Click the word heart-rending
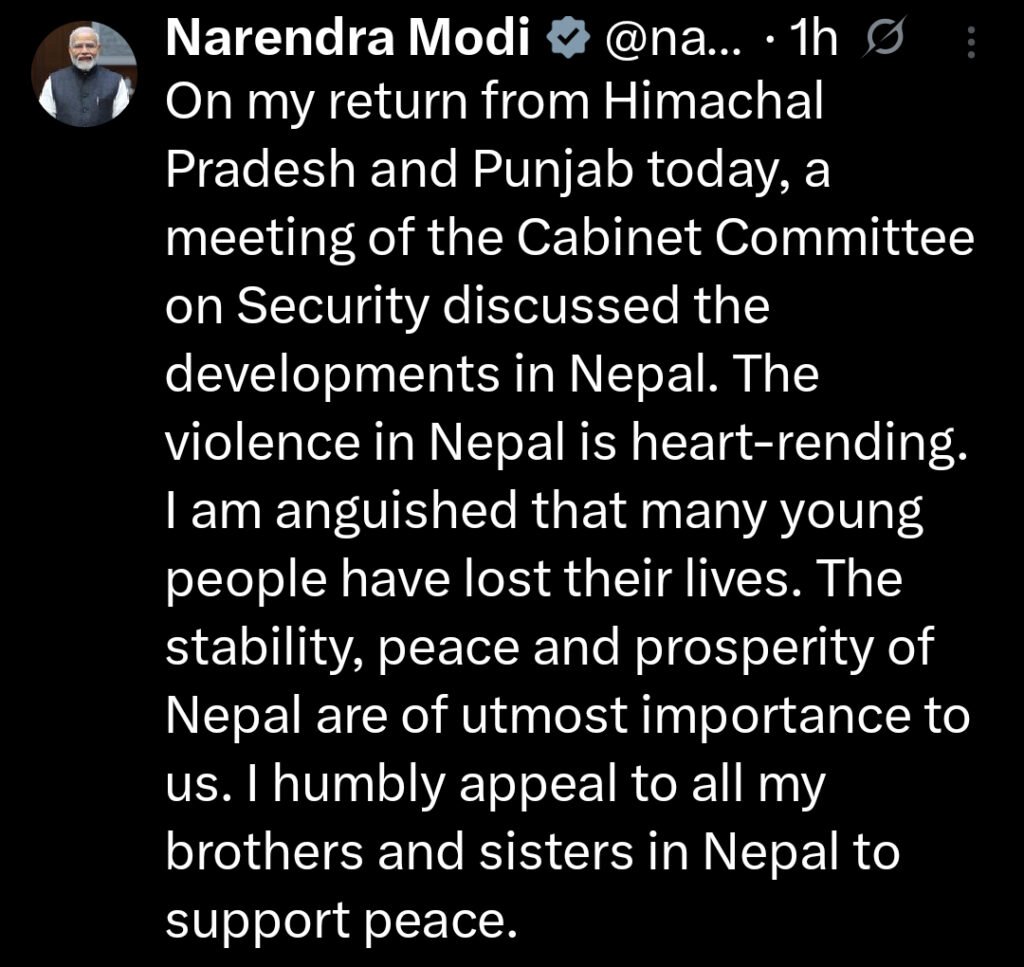The image size is (1024, 967). 797,444
